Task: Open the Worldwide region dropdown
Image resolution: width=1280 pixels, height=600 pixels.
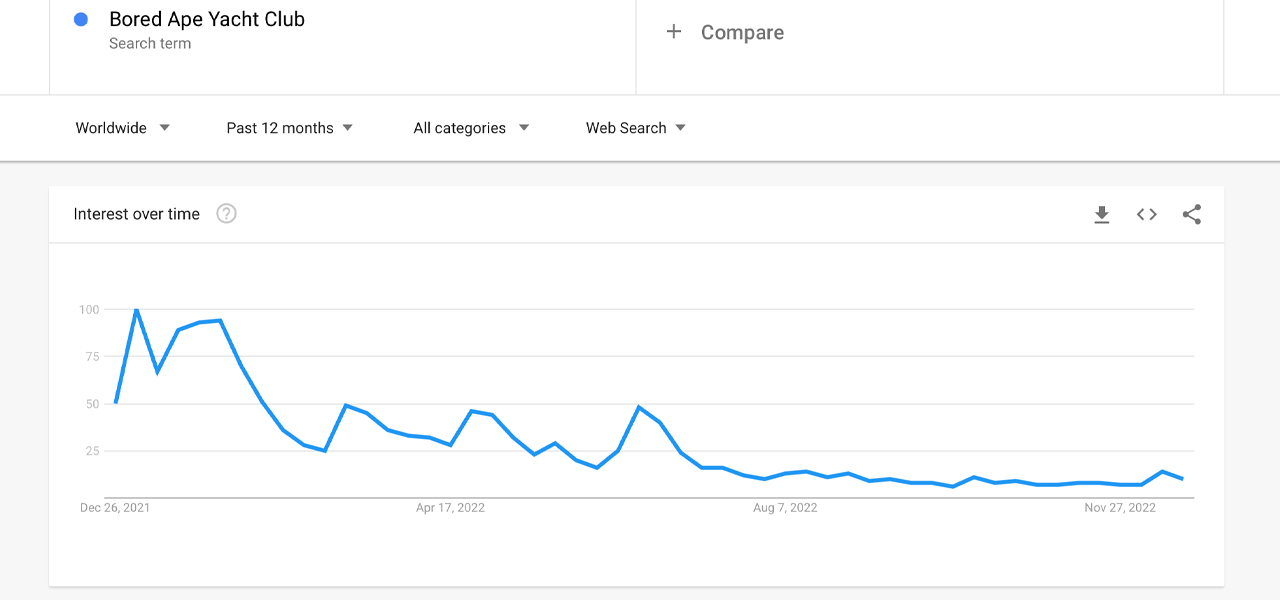Action: [x=123, y=128]
